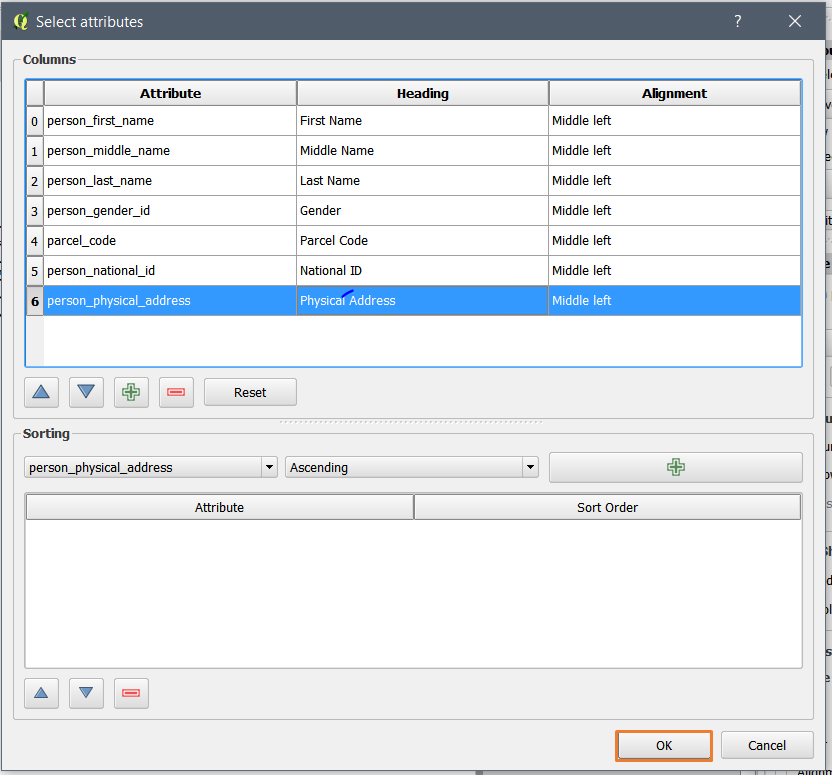
Task: Edit the Physical Address heading field
Action: 422,301
